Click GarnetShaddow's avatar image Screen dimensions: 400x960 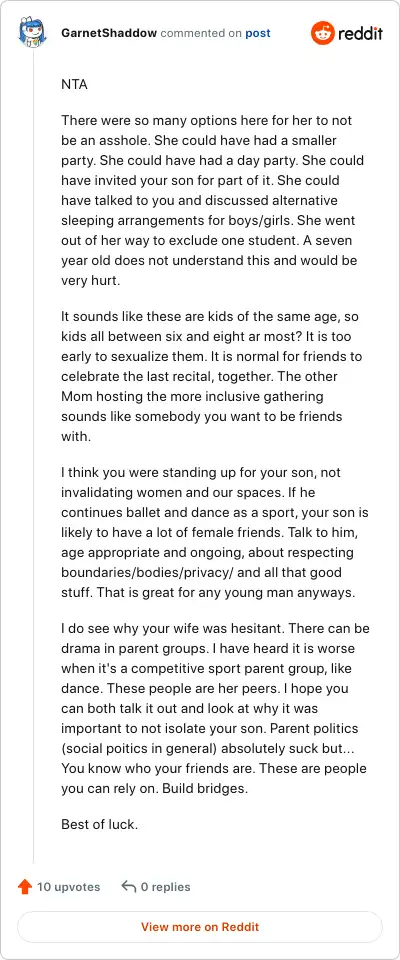coord(33,33)
